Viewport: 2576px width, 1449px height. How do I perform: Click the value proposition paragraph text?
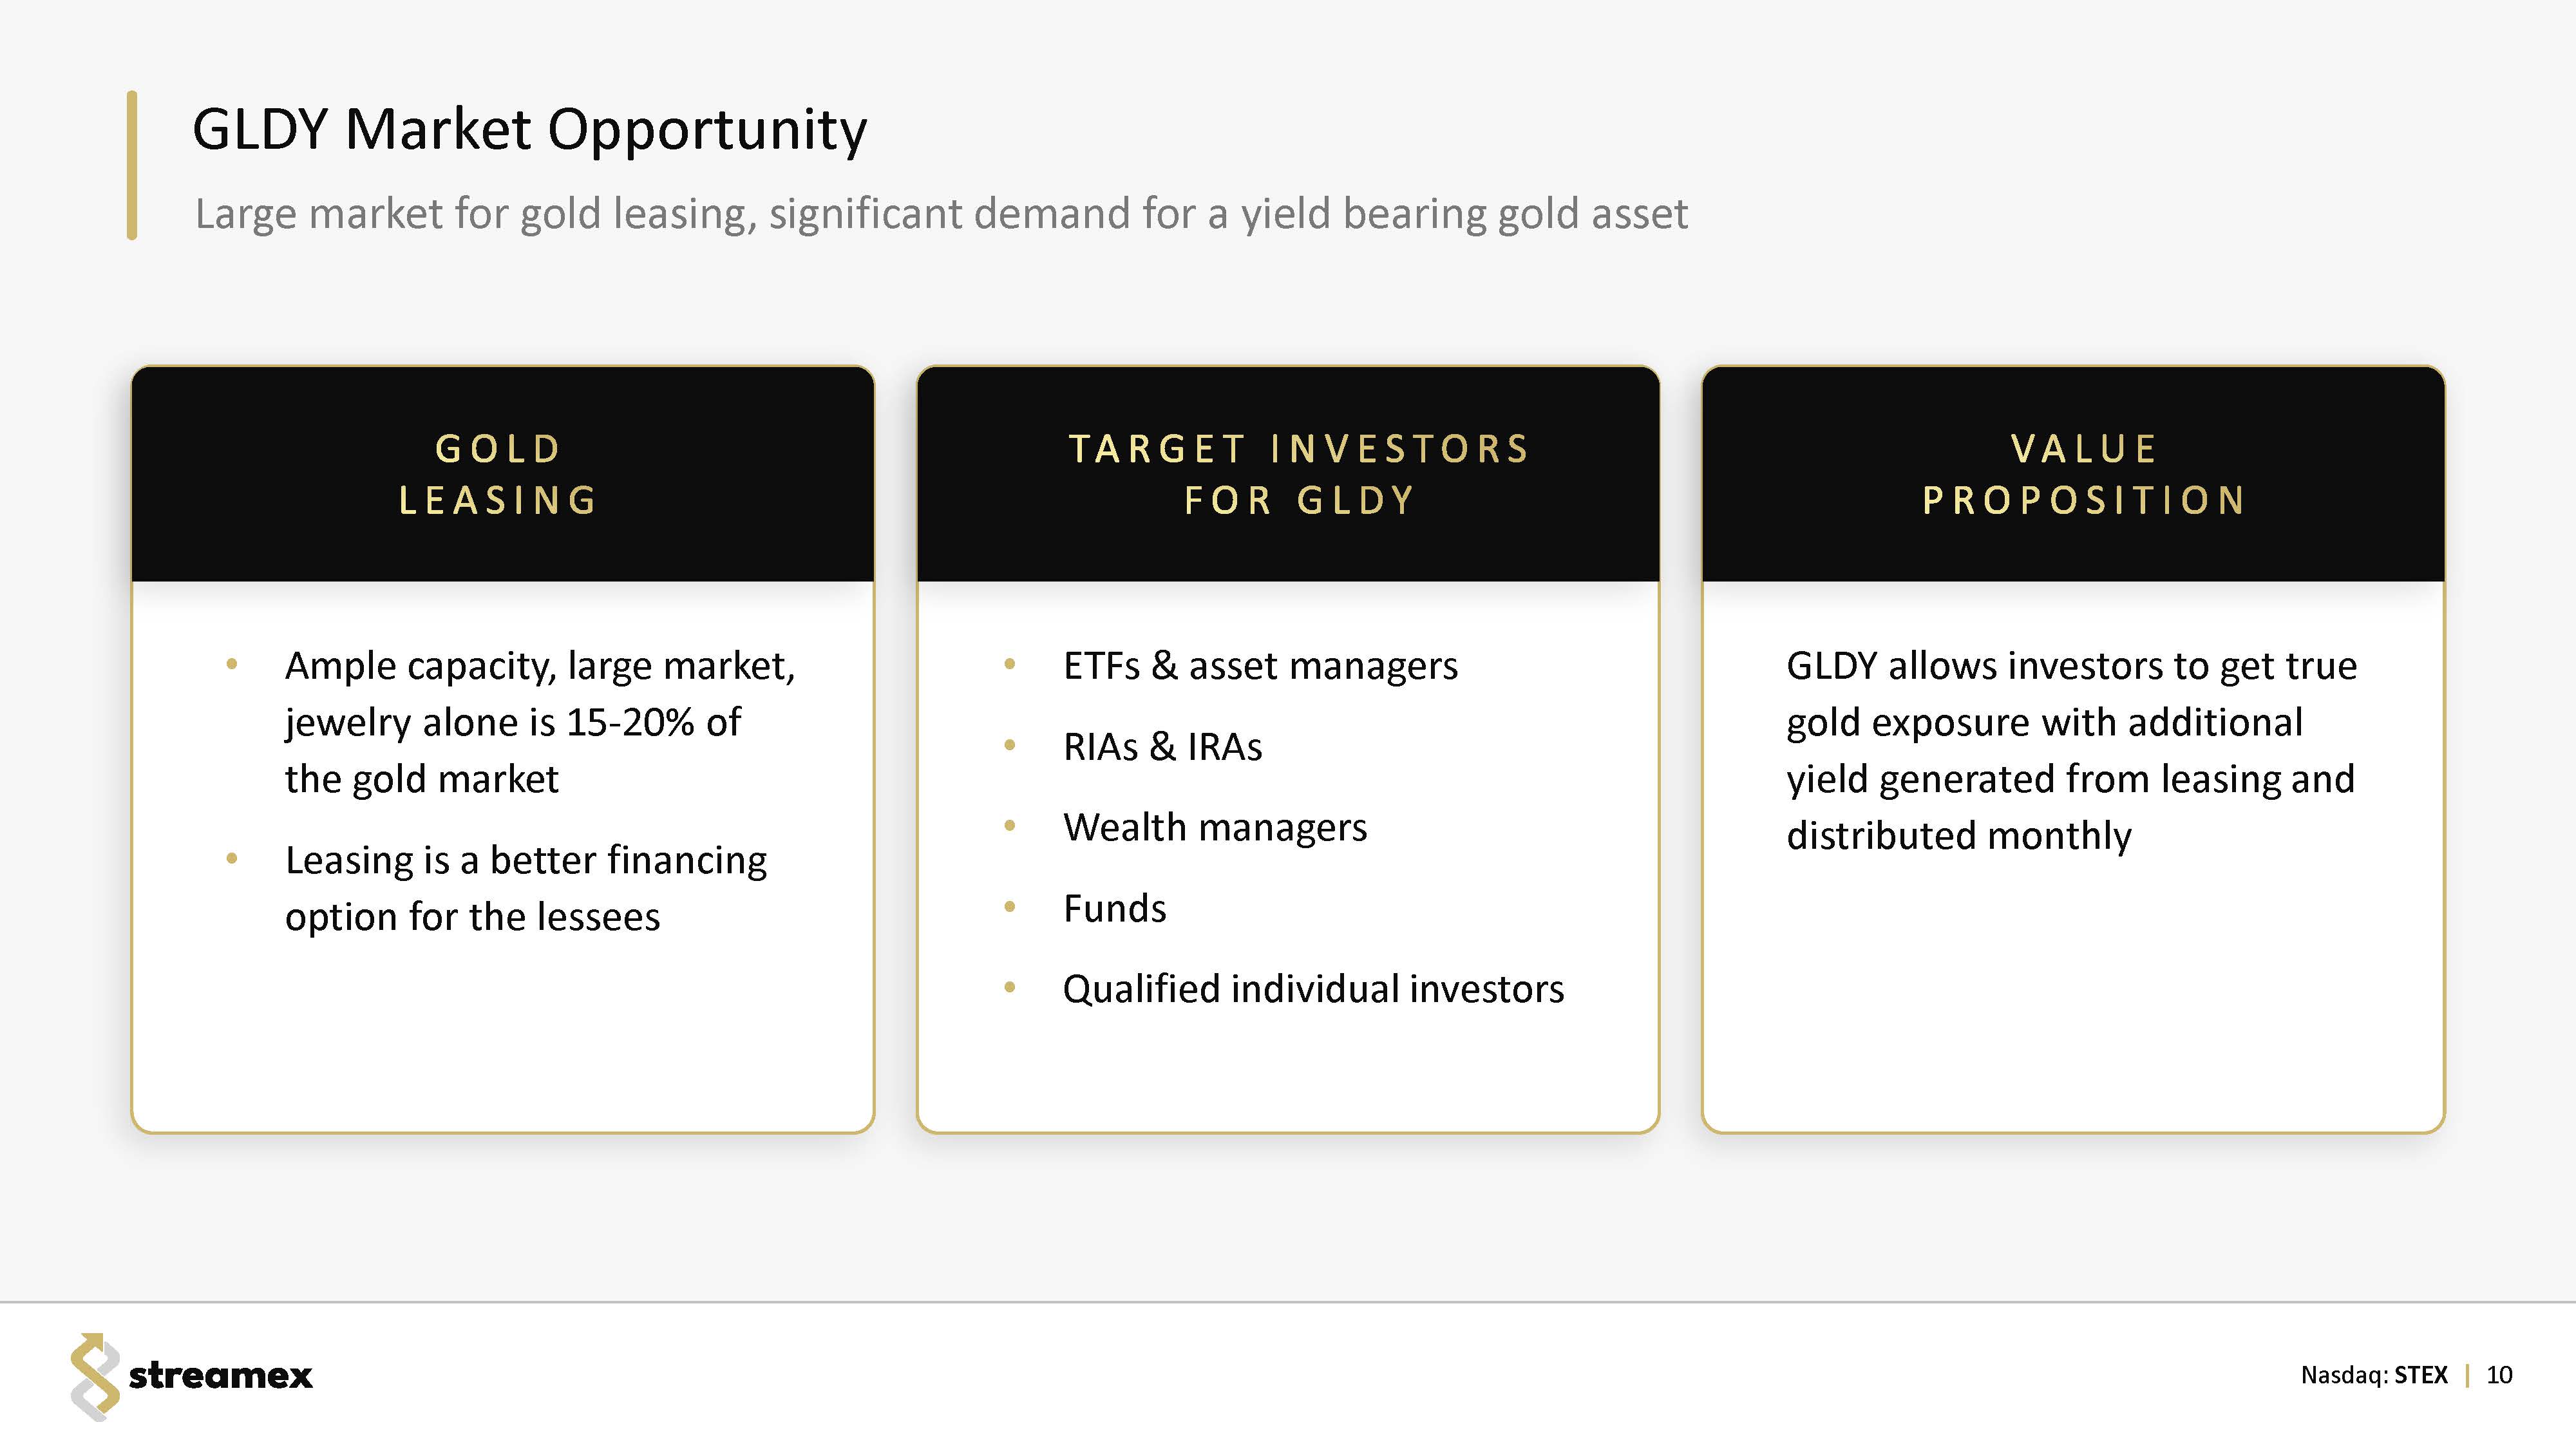point(2070,750)
